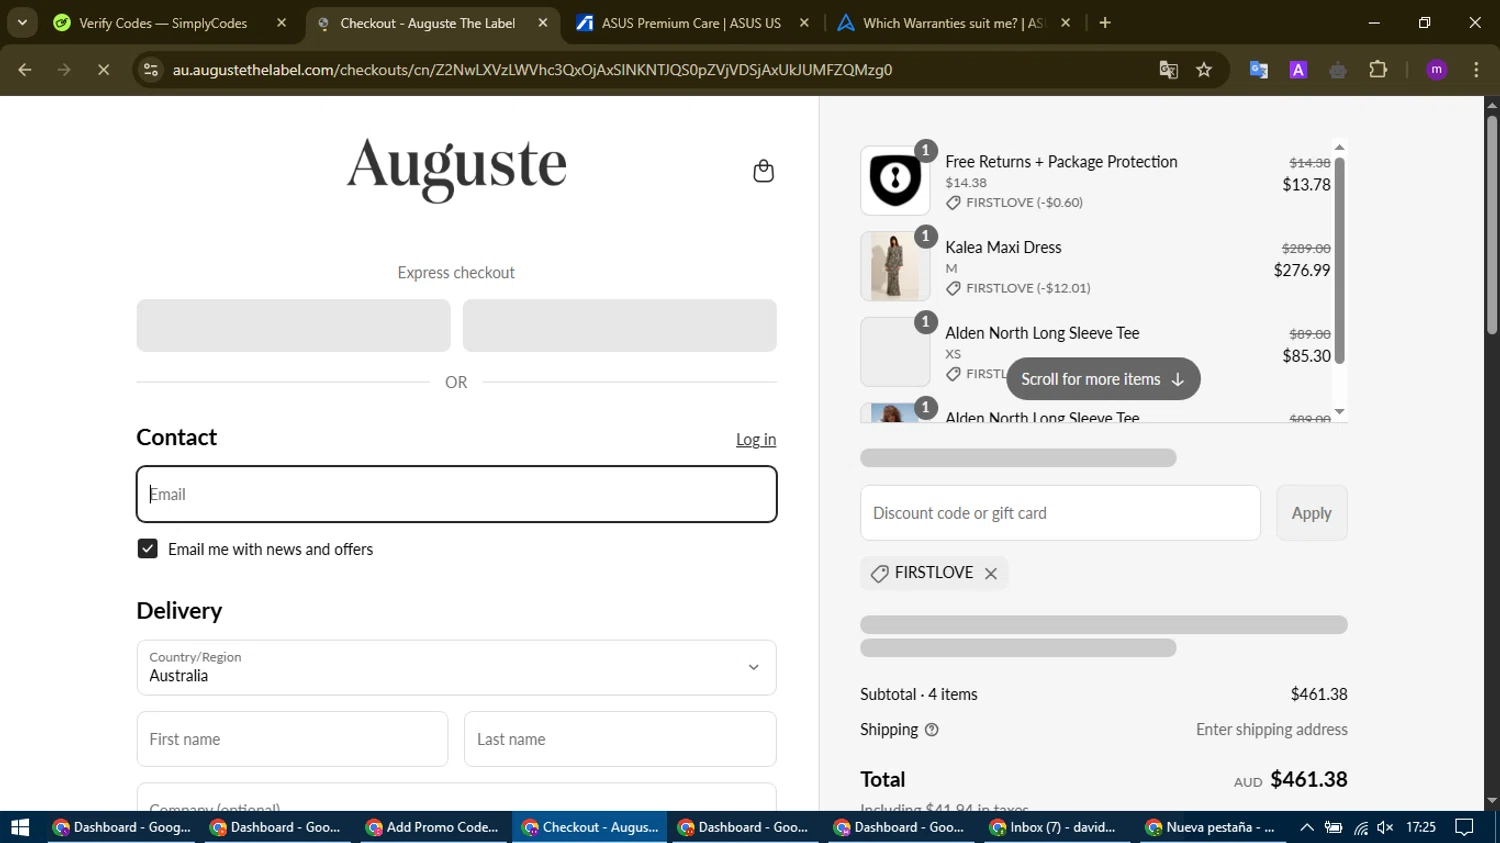Click the Apply discount button
The height and width of the screenshot is (843, 1500).
[1311, 513]
